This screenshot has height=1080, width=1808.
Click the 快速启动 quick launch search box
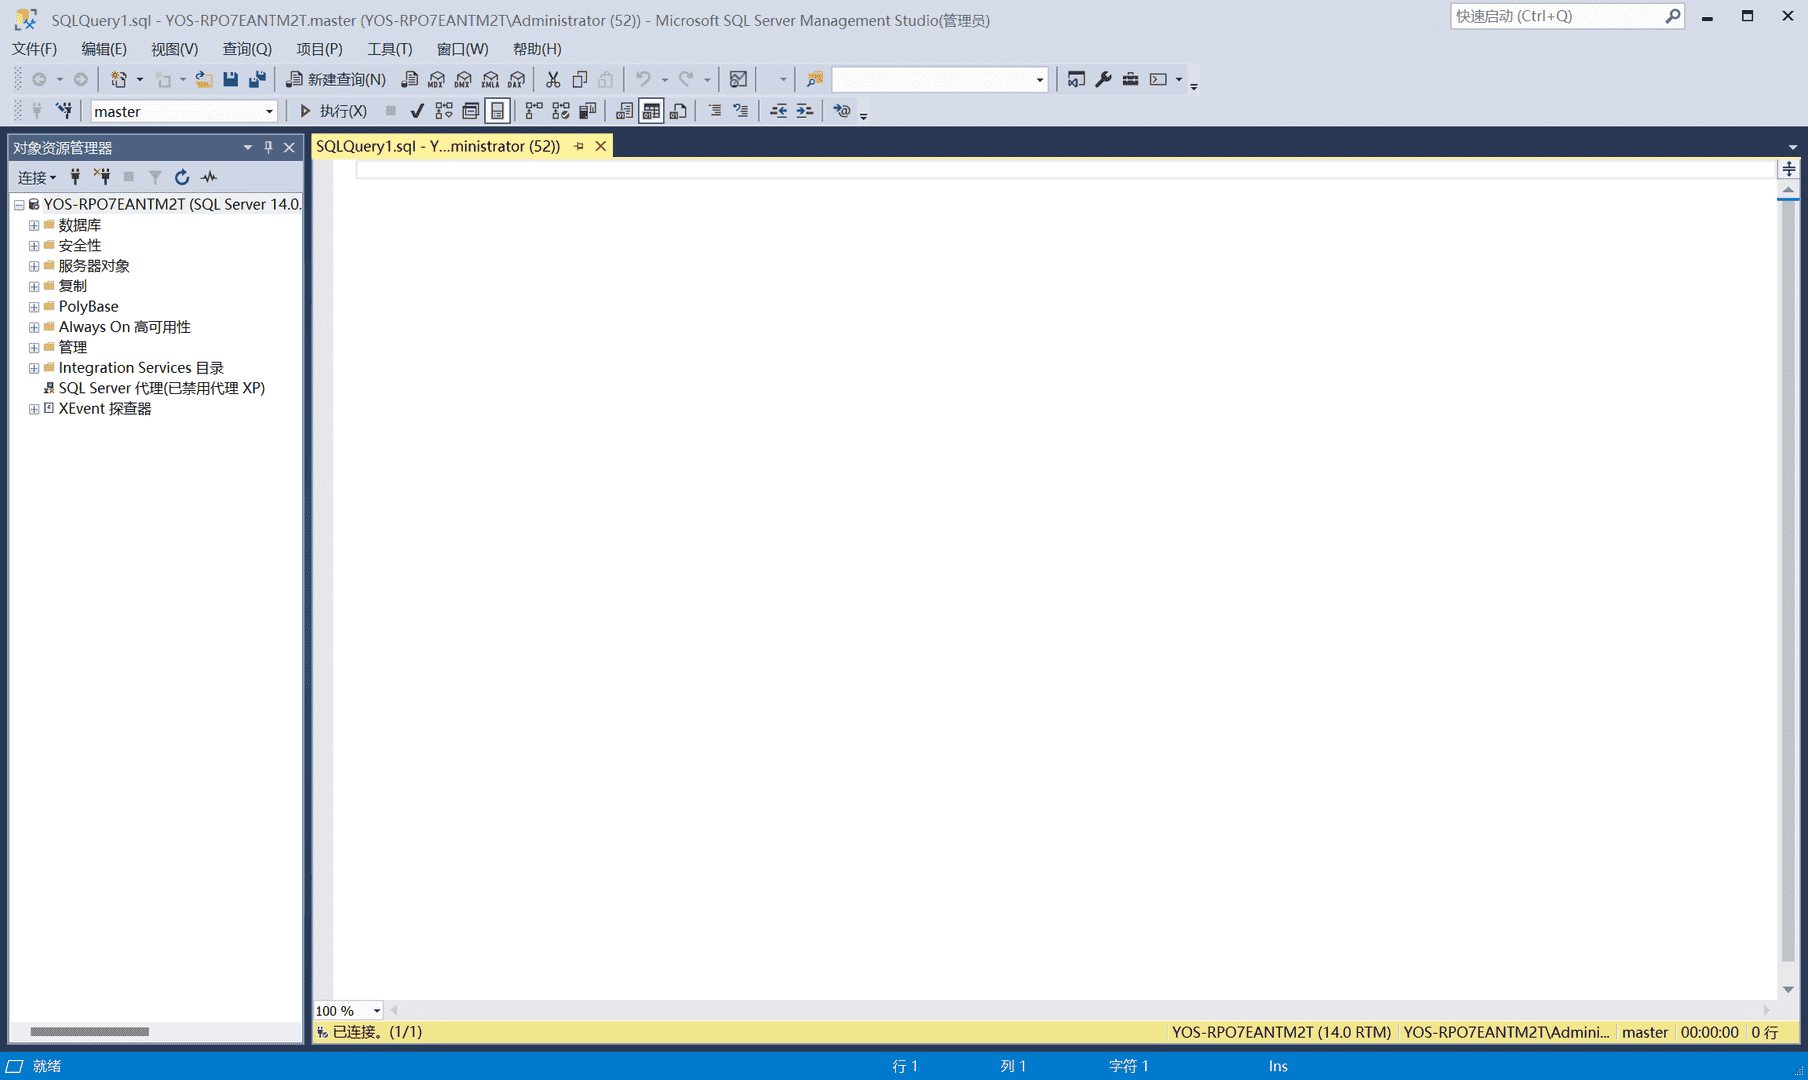1567,16
